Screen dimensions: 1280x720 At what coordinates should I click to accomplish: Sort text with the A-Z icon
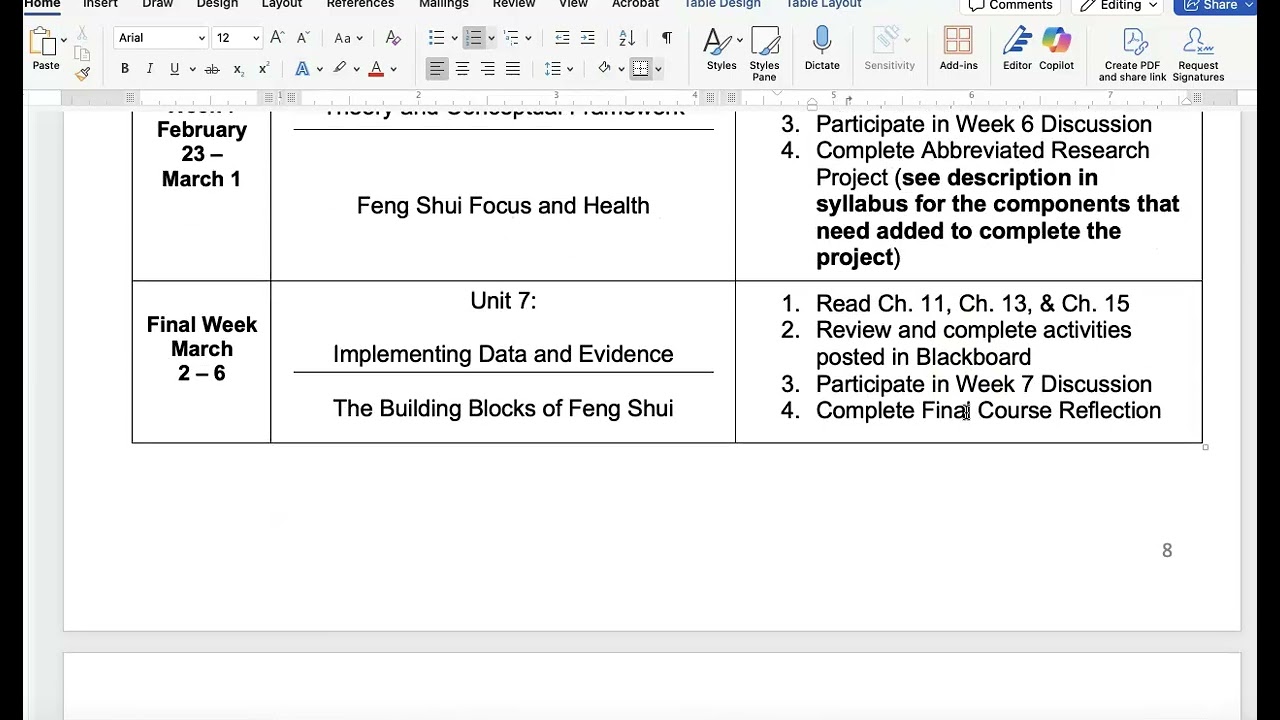click(x=627, y=38)
